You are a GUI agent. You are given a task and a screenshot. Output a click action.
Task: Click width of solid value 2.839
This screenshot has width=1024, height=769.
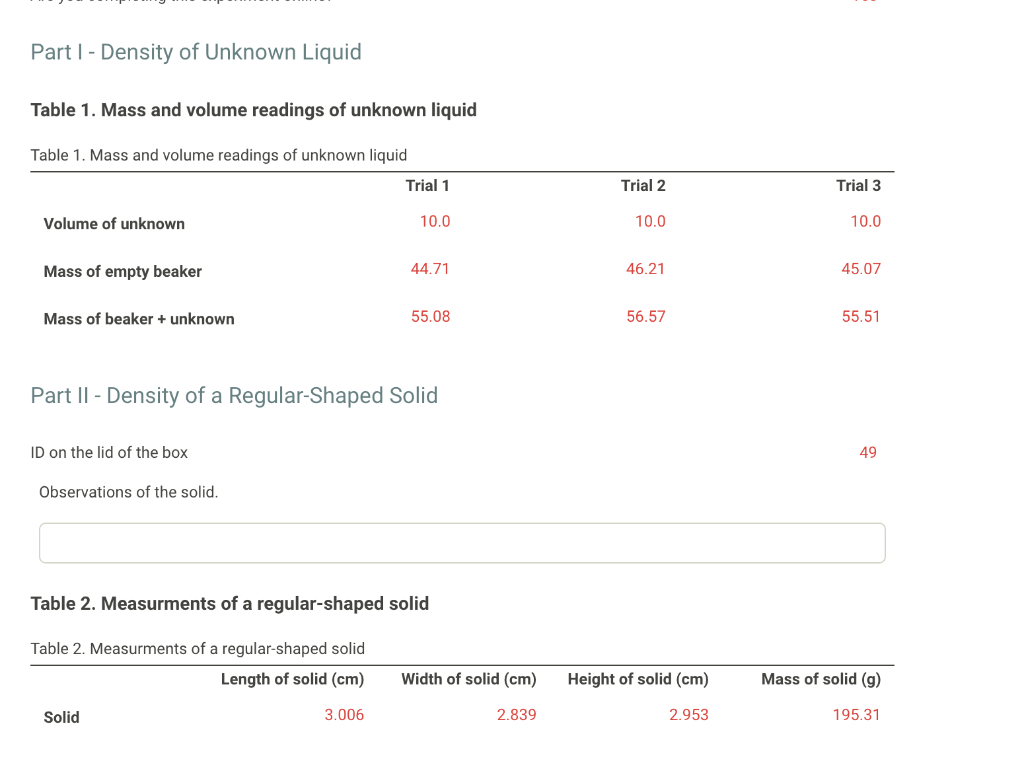pyautogui.click(x=517, y=714)
